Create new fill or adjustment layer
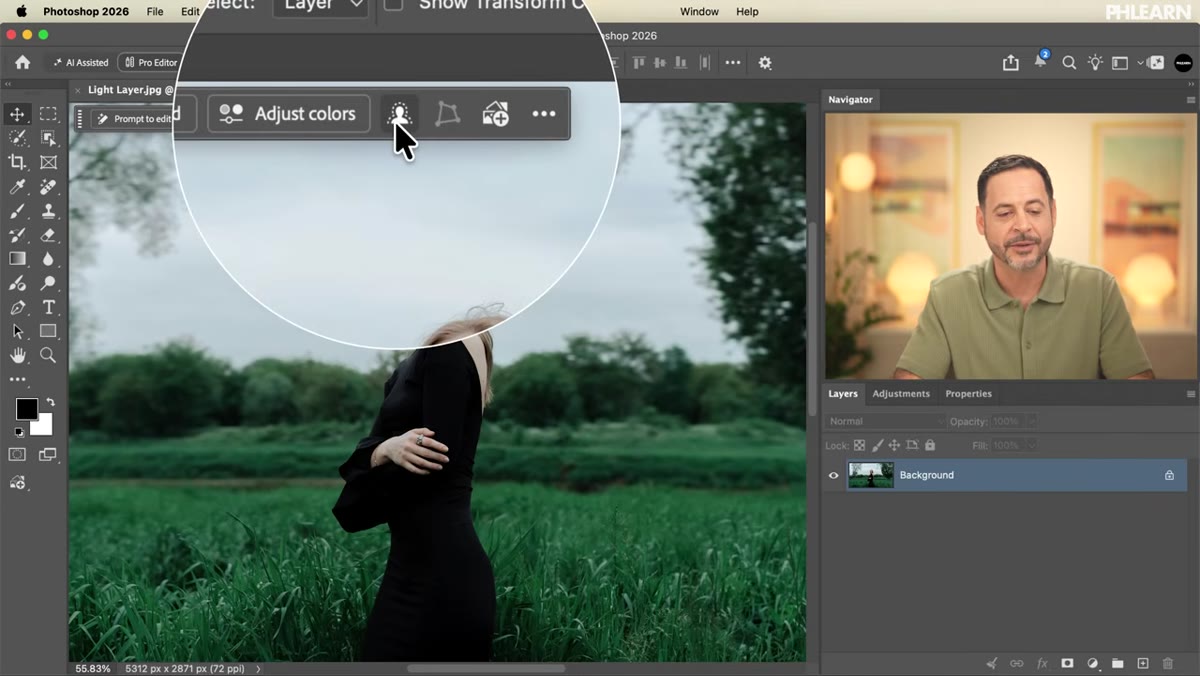Image resolution: width=1200 pixels, height=676 pixels. 1093,663
